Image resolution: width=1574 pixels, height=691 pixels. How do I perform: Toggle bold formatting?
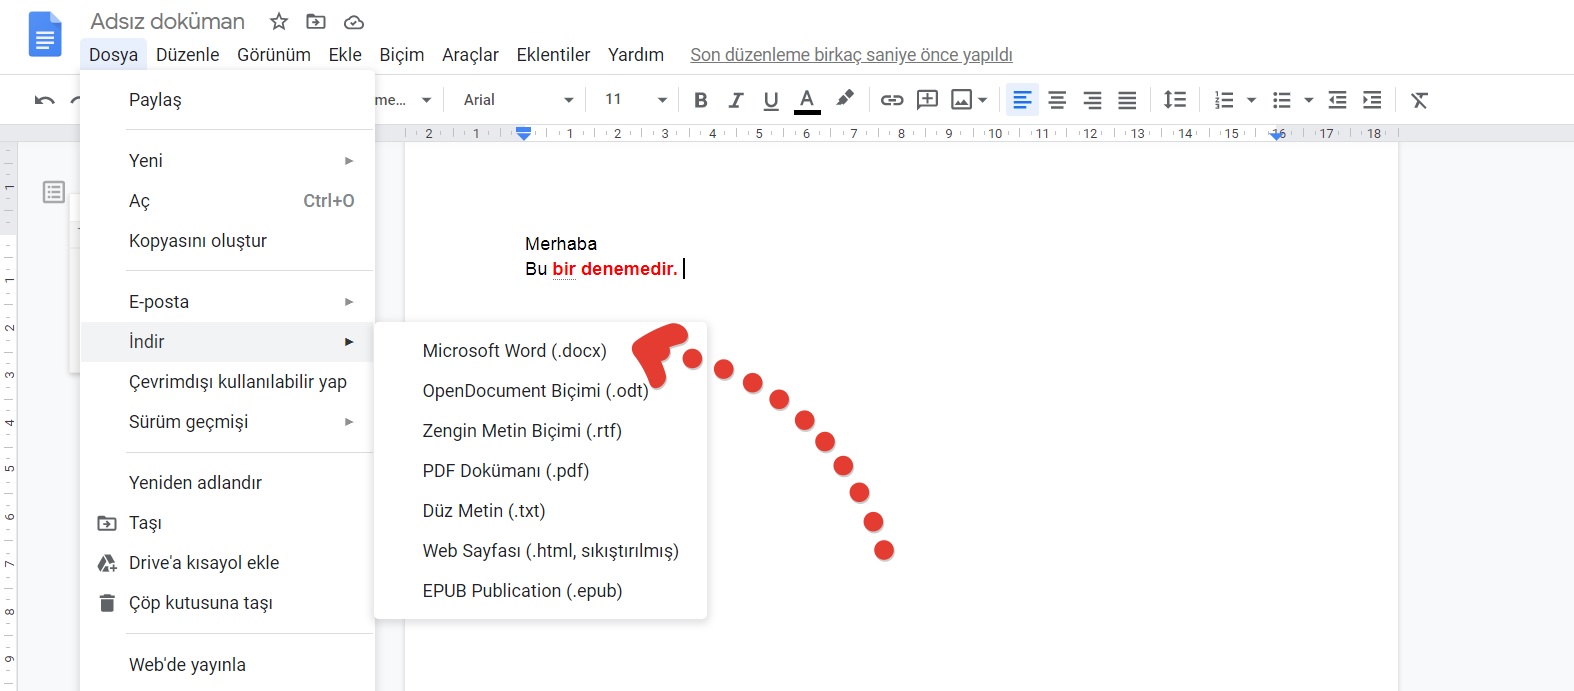point(701,100)
